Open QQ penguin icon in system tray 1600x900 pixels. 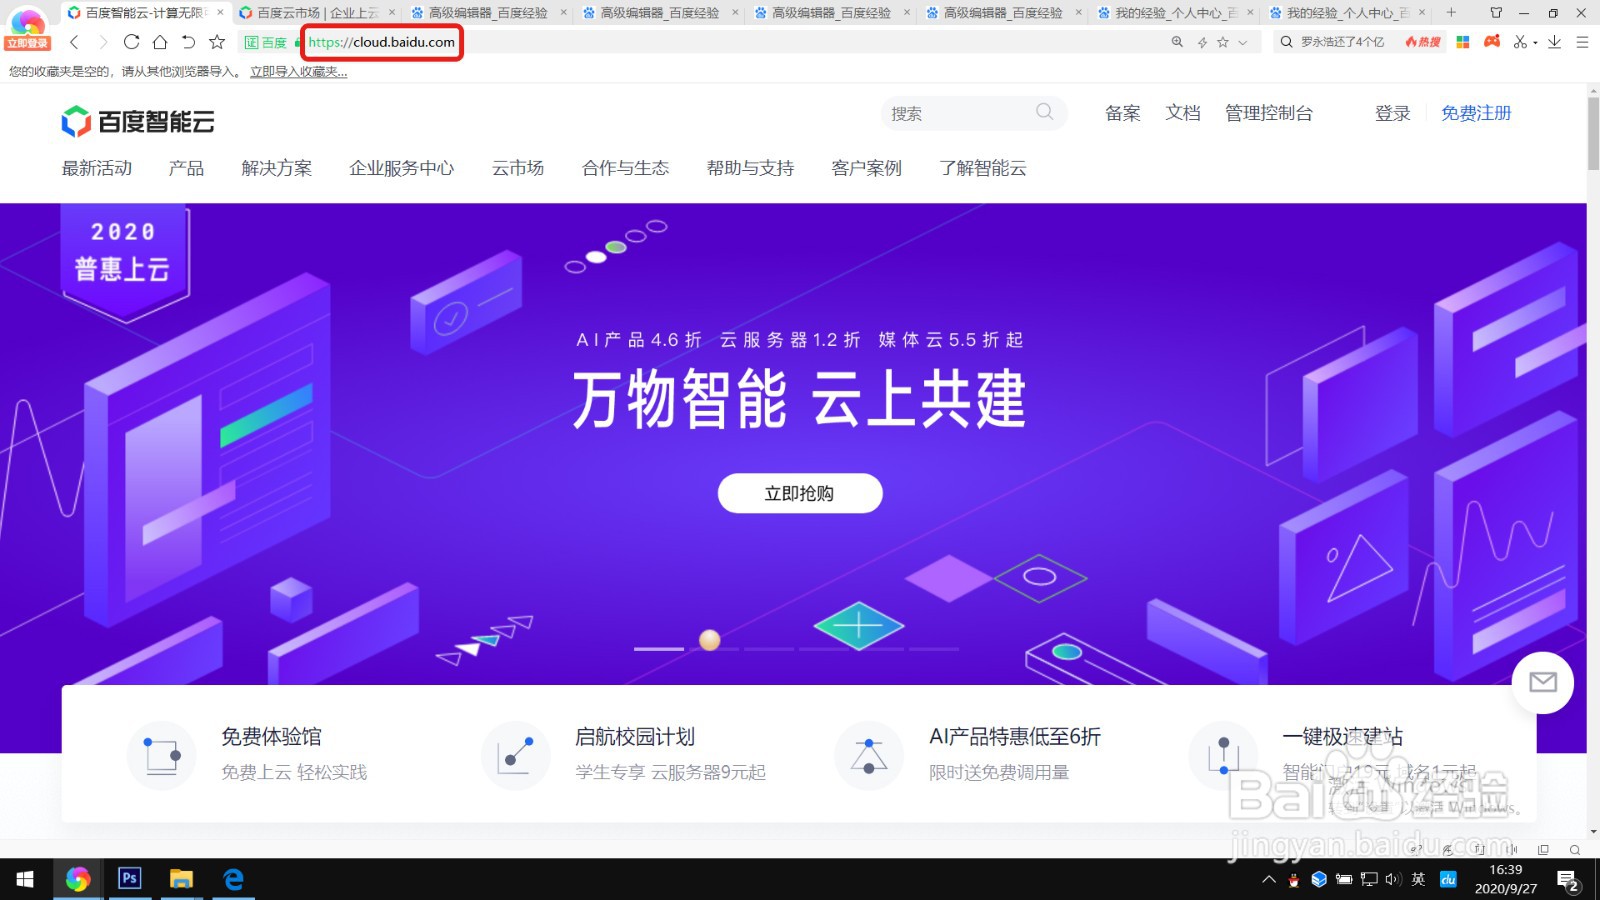click(1293, 880)
